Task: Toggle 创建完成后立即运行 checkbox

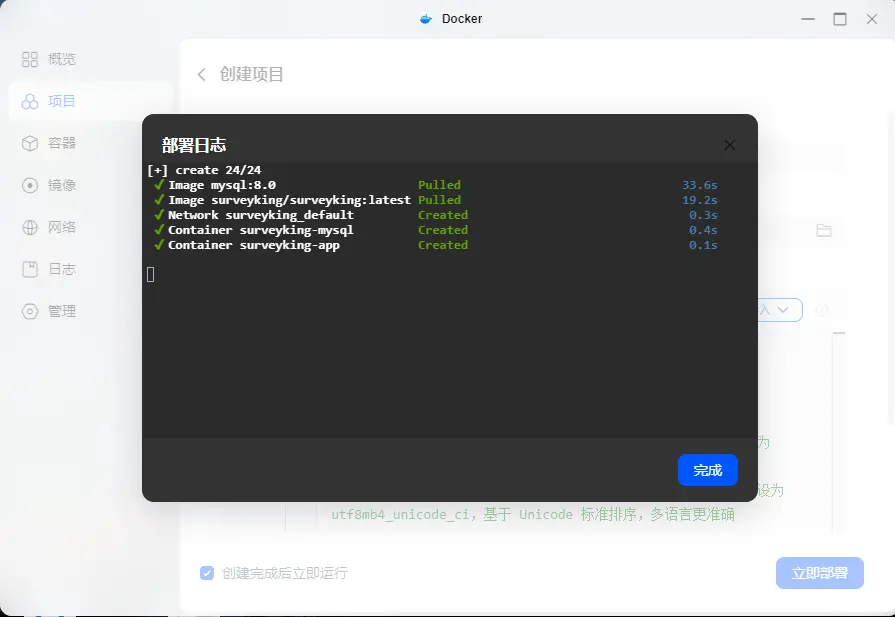Action: tap(207, 572)
